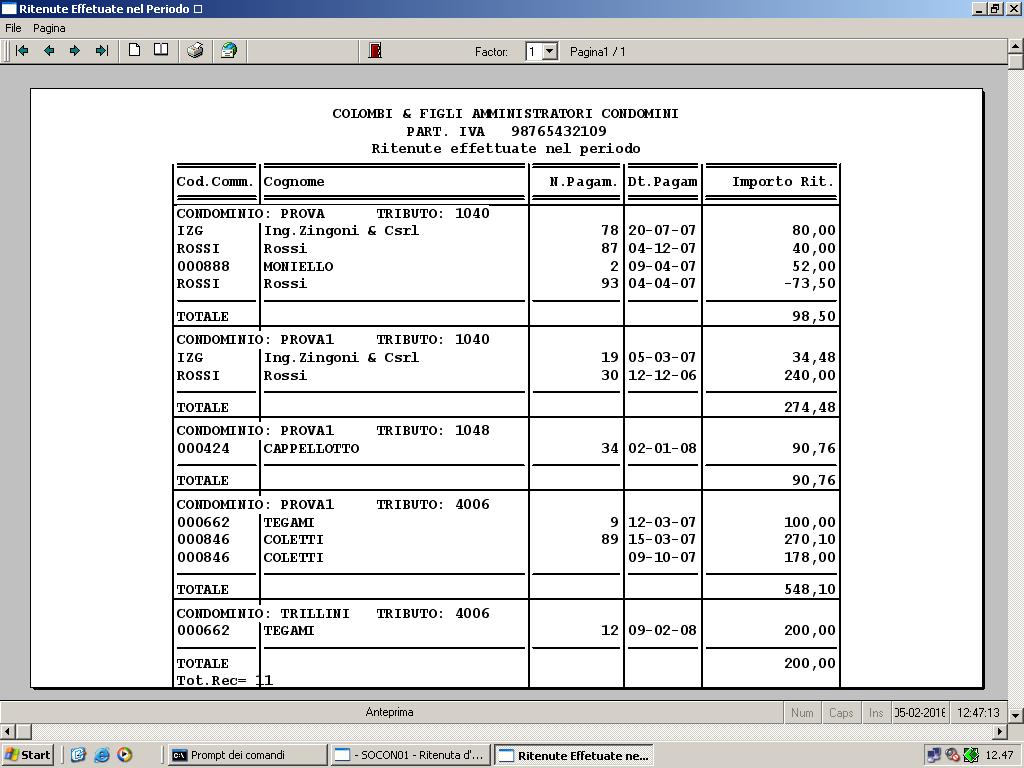The height and width of the screenshot is (768, 1024).
Task: Click amount 270,10 for COLETTI
Action: tap(810, 539)
